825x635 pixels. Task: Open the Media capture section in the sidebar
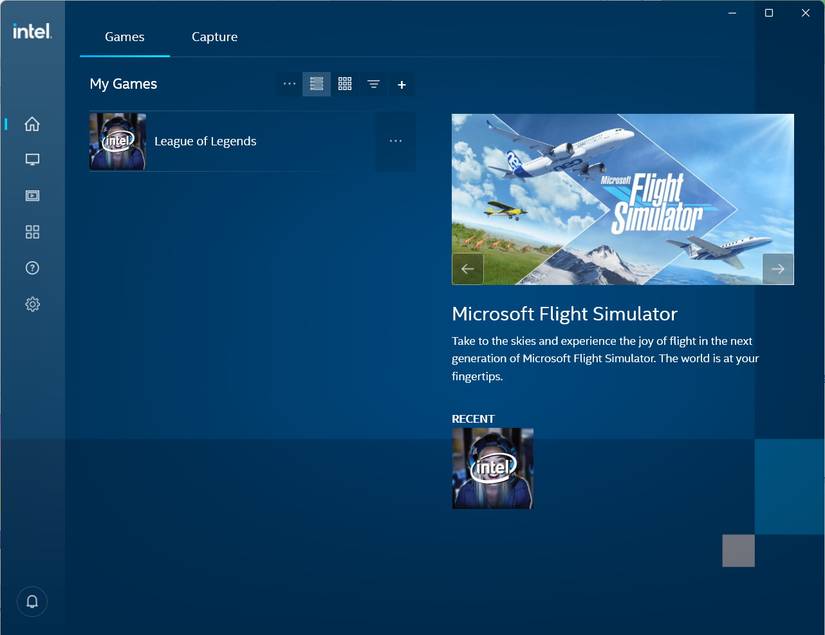(x=32, y=195)
